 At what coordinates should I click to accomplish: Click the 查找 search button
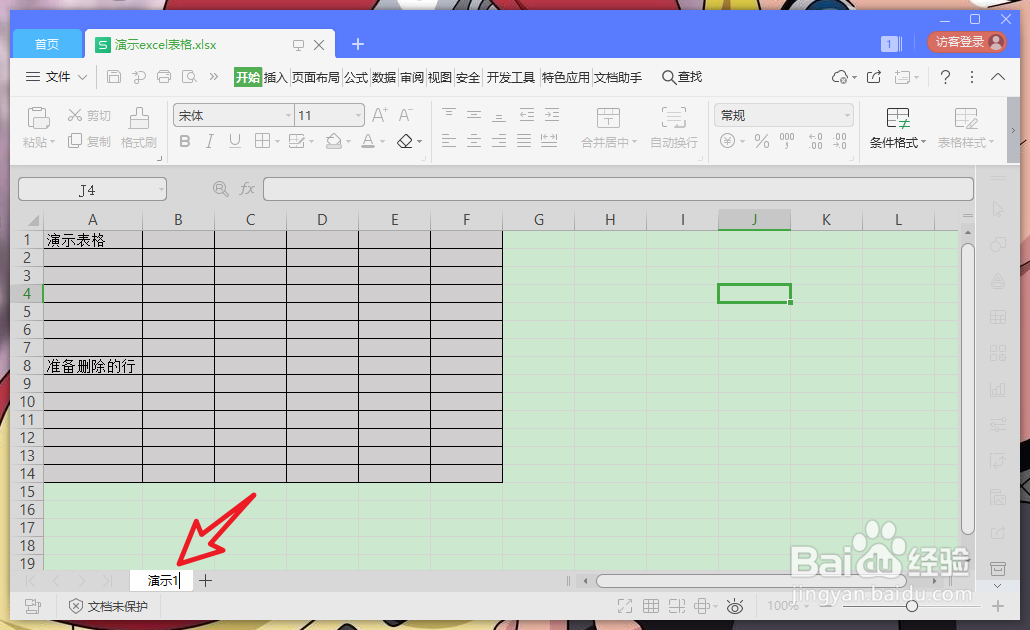(682, 78)
